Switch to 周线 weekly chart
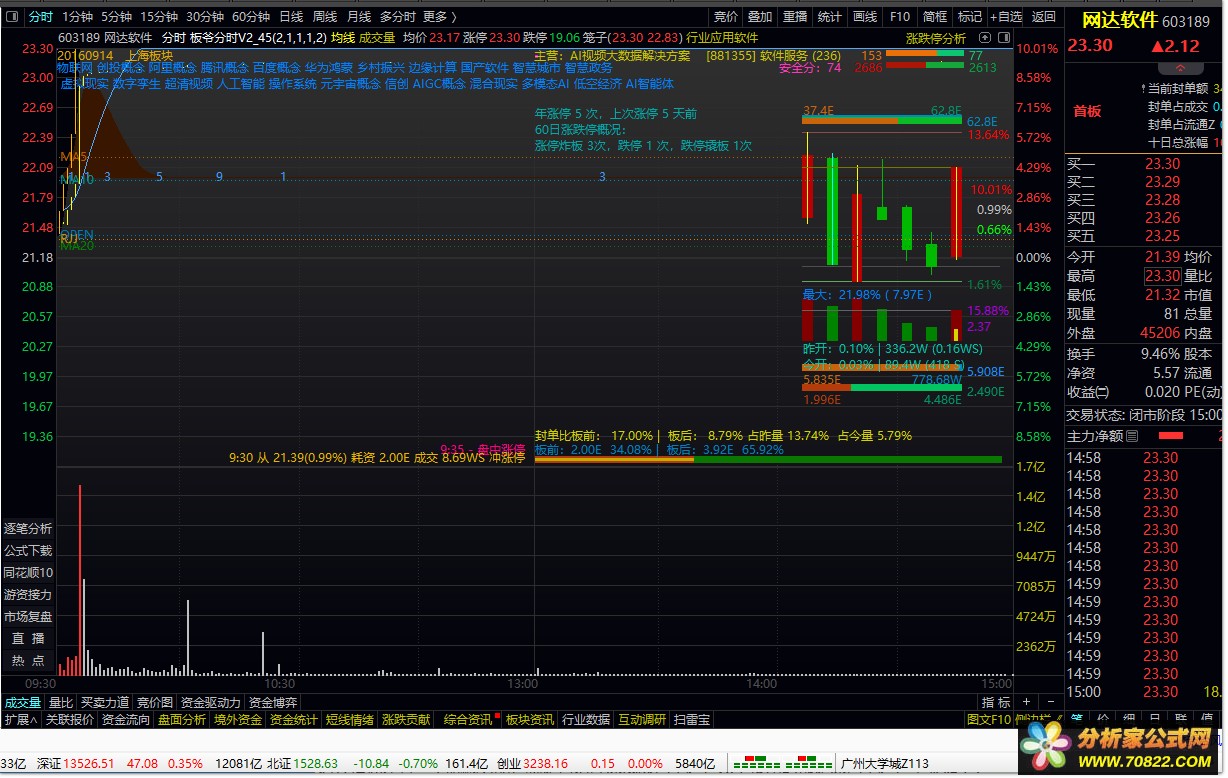The width and height of the screenshot is (1228, 778). coord(325,16)
